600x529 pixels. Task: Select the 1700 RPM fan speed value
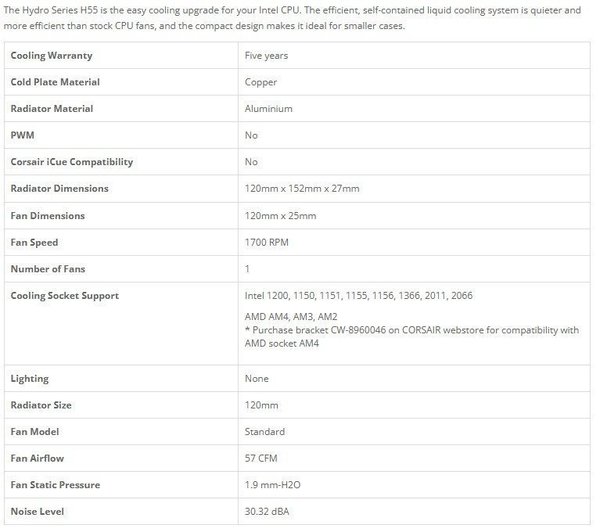[267, 243]
